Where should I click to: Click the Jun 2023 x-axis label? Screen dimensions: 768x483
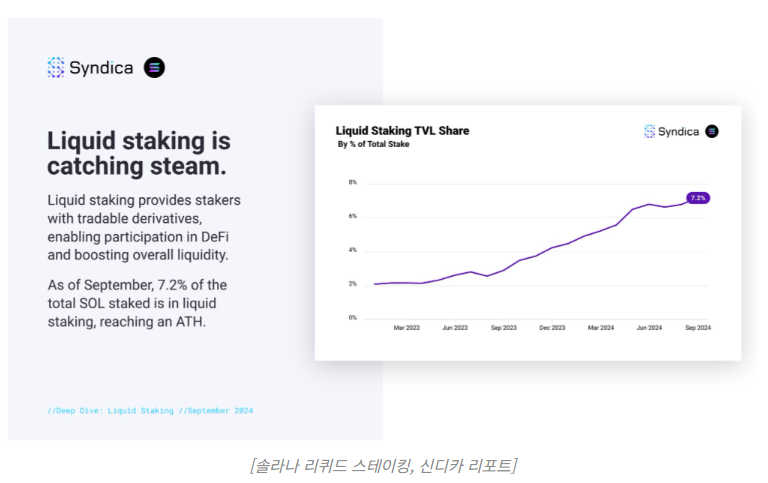click(x=454, y=327)
